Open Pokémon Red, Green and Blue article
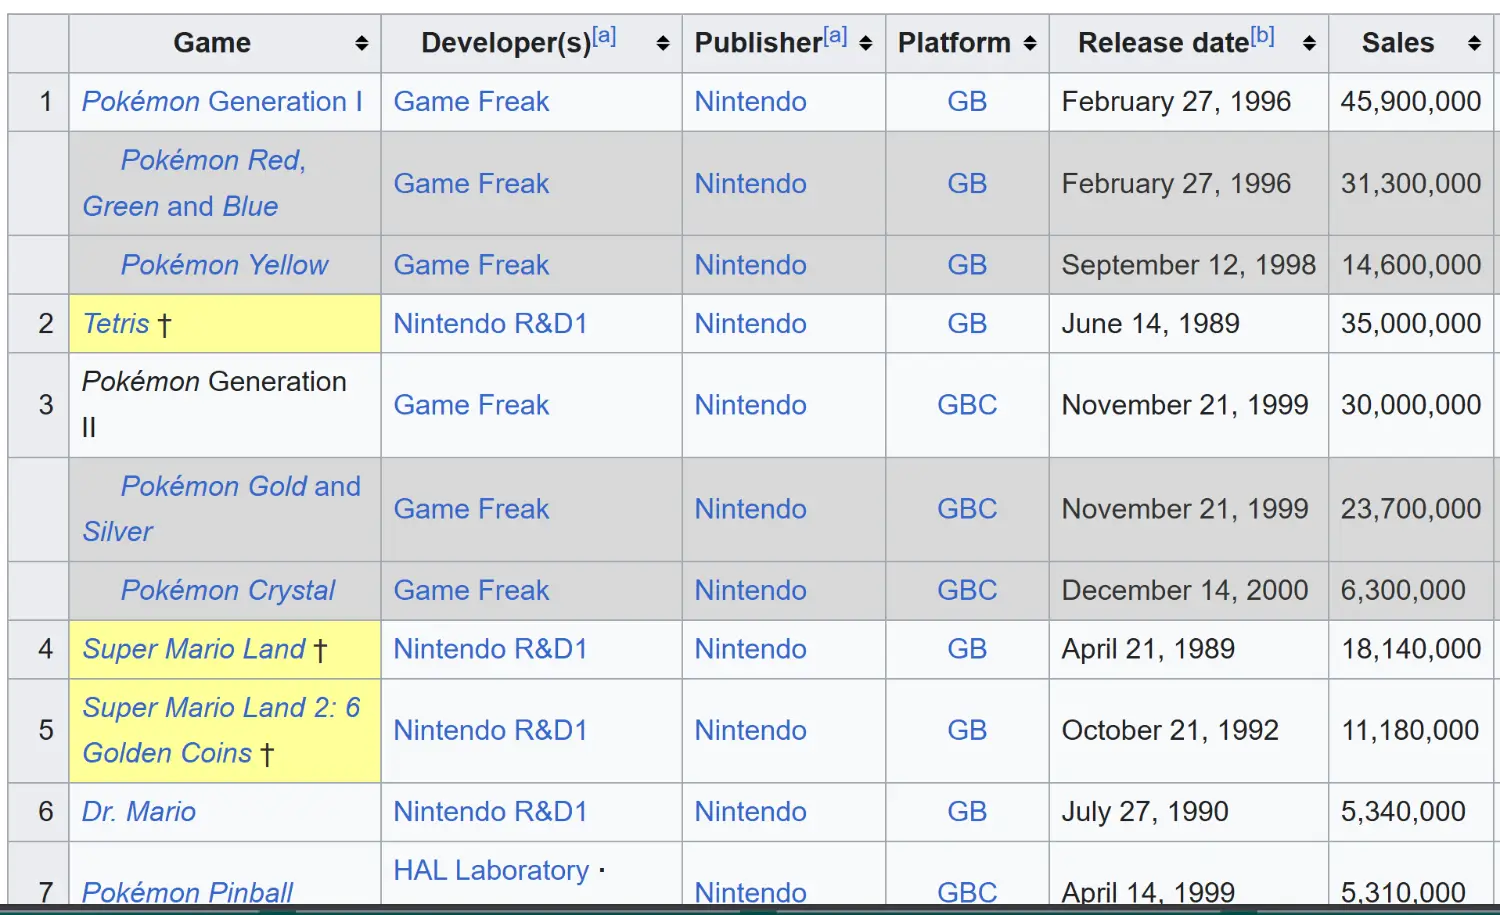This screenshot has width=1500, height=915. (212, 161)
